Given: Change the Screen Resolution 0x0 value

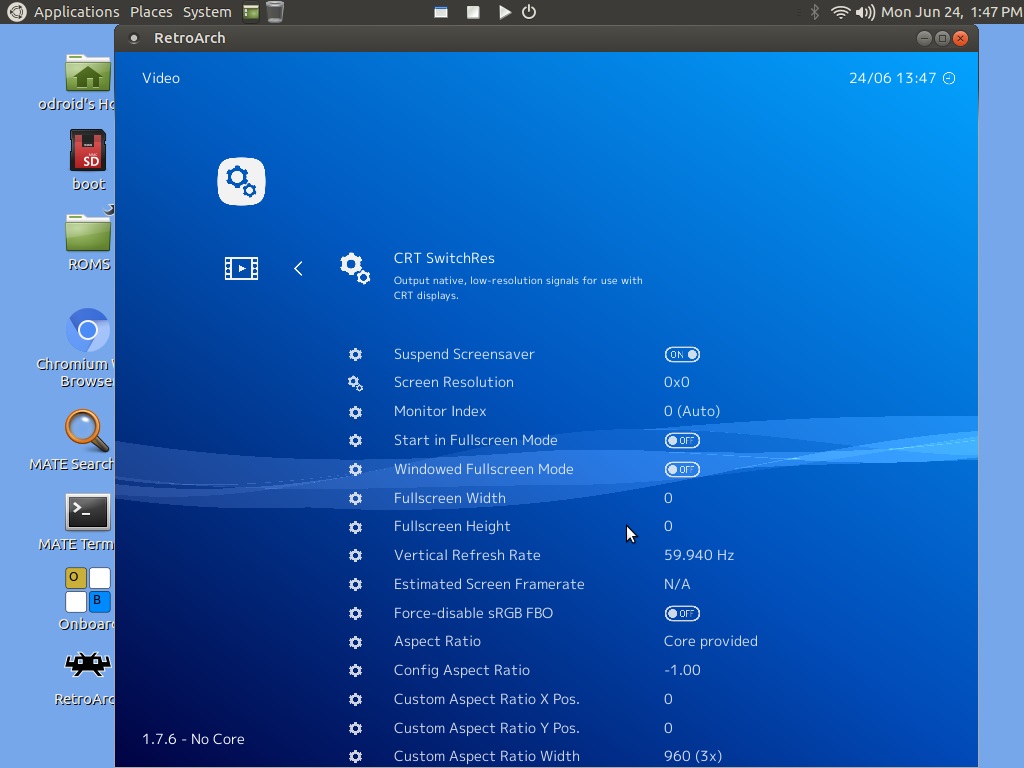Looking at the screenshot, I should click(x=676, y=382).
